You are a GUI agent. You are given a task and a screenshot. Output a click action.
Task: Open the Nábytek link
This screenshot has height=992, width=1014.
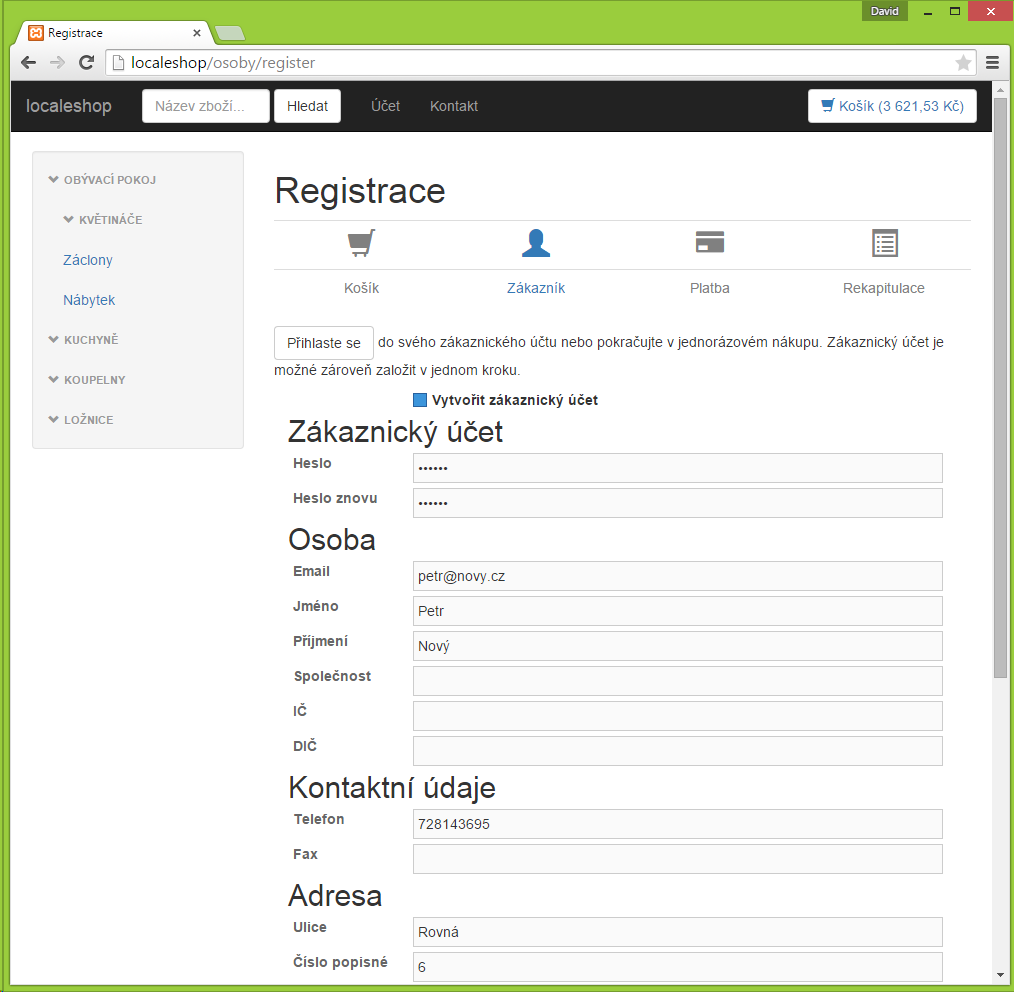coord(89,300)
